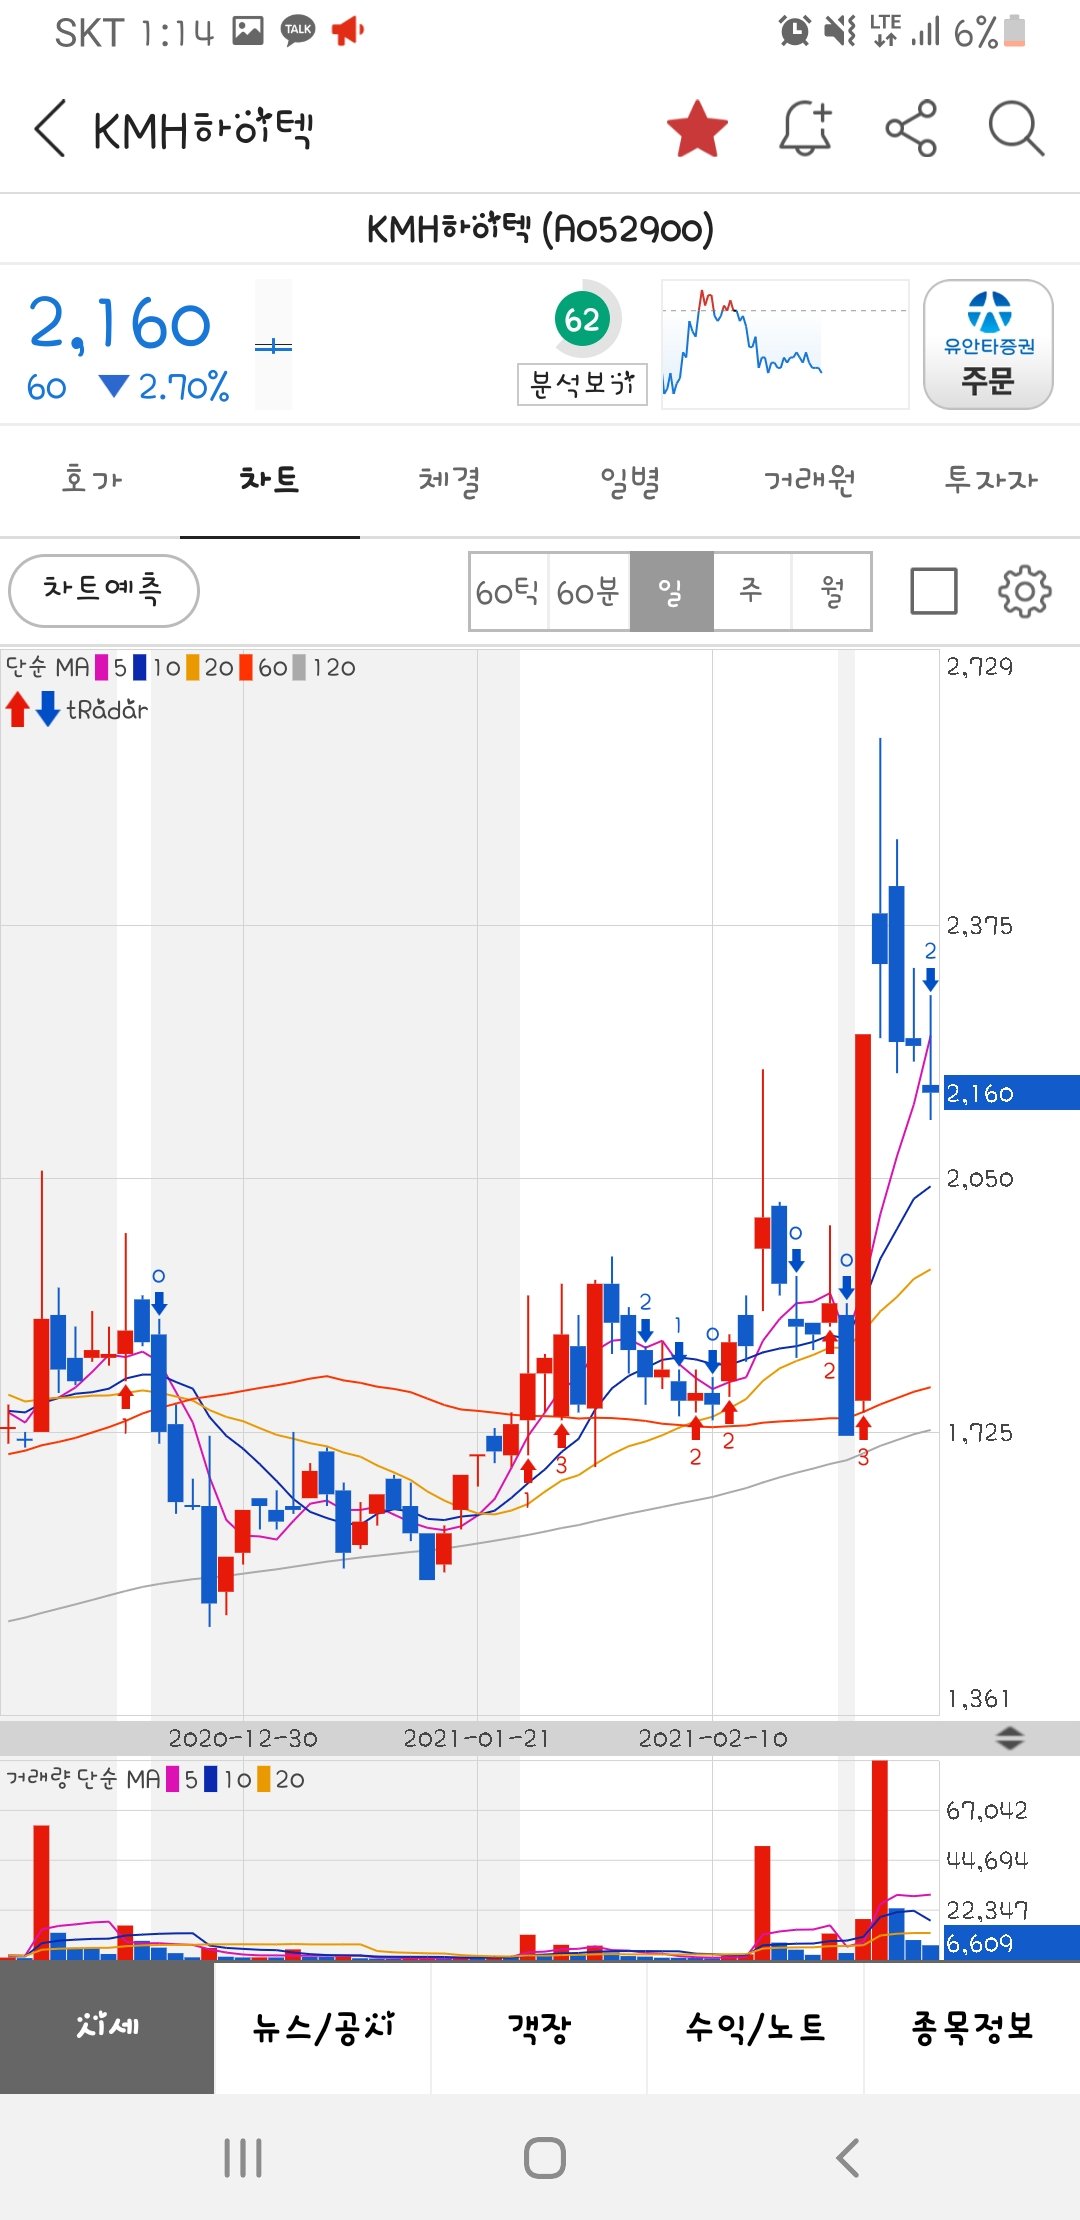The height and width of the screenshot is (2220, 1080).
Task: Select the 60틱 chart interval
Action: click(x=508, y=592)
